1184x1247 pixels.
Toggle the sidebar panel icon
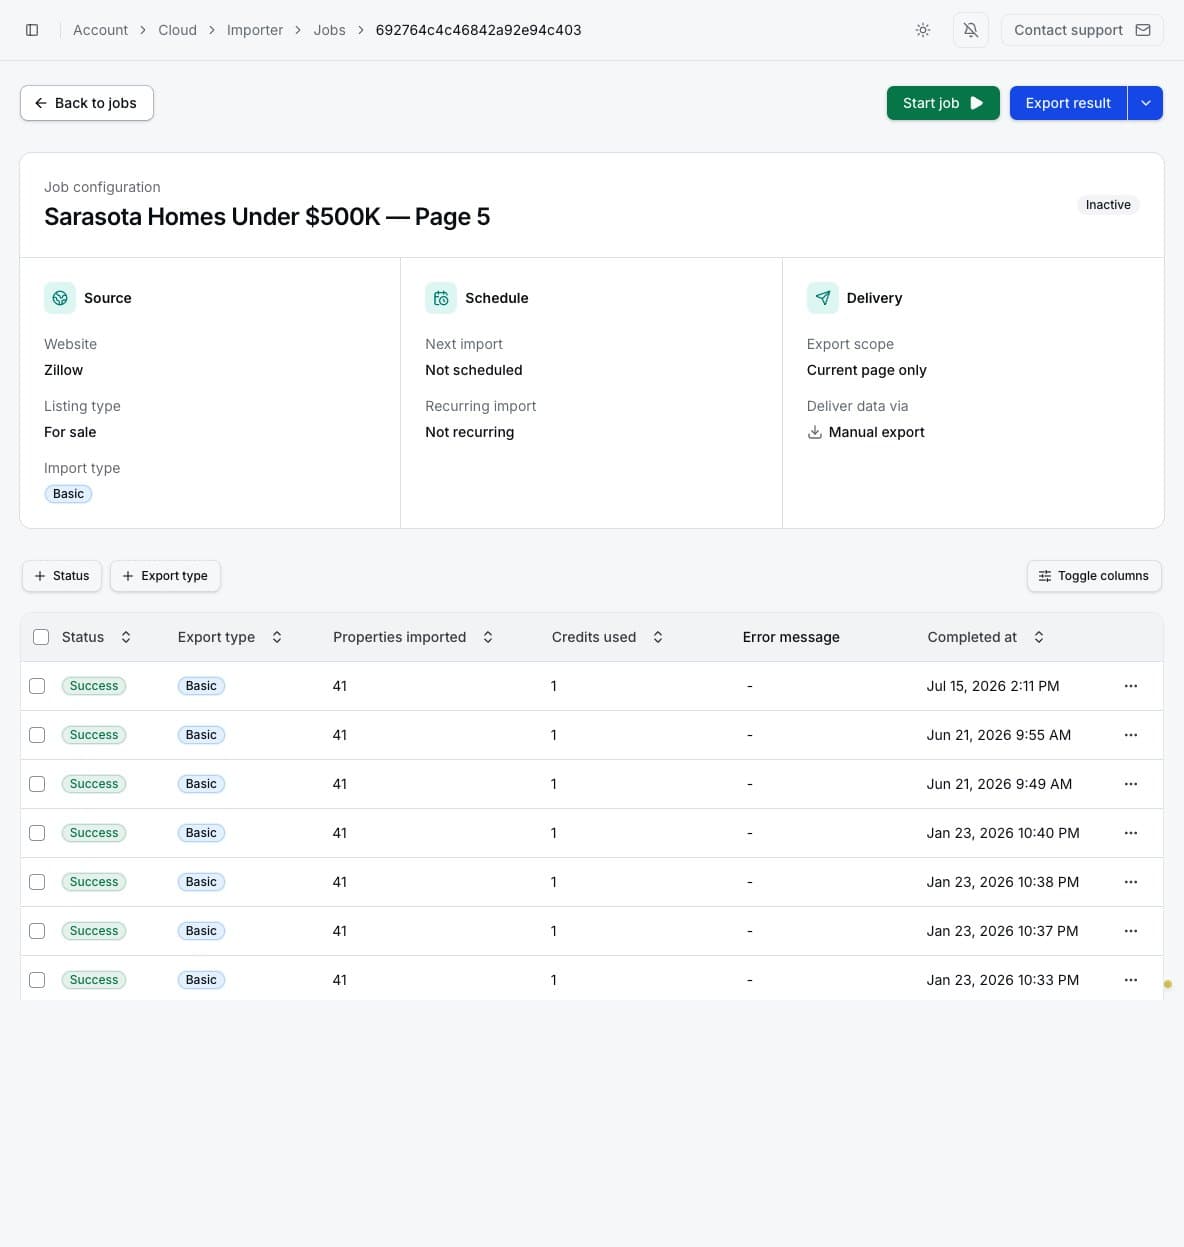pos(32,30)
